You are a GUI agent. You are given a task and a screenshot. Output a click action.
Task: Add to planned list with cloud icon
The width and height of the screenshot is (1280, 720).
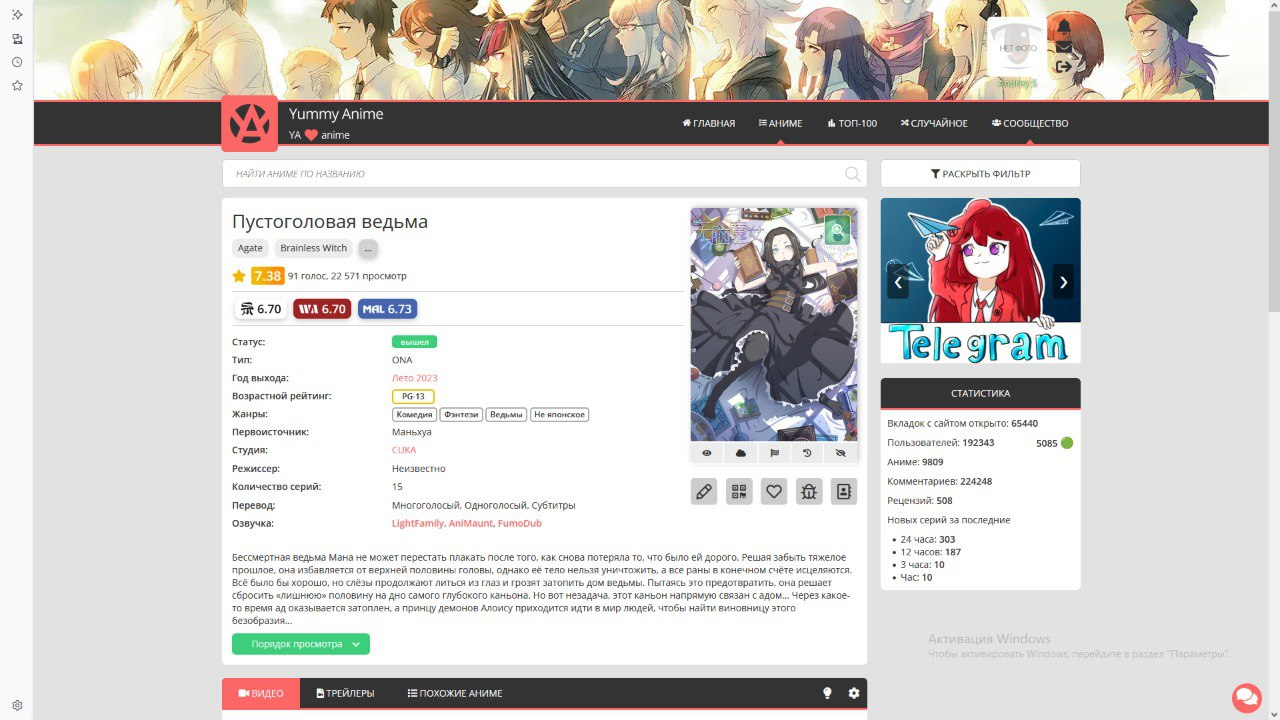(741, 453)
